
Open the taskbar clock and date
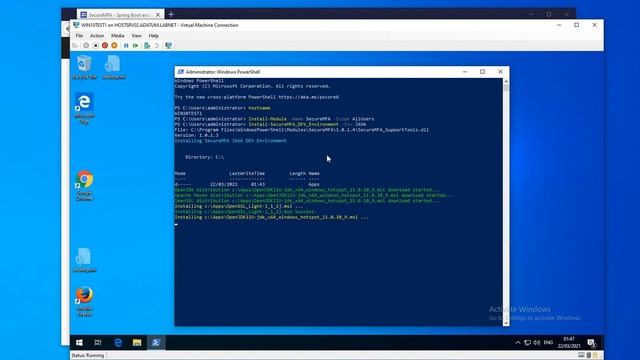point(569,342)
